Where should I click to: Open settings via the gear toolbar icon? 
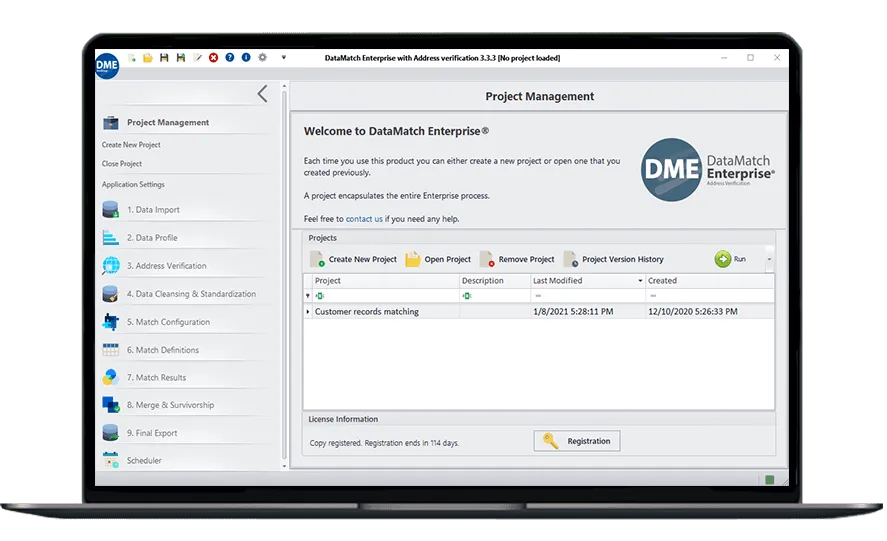[x=262, y=58]
